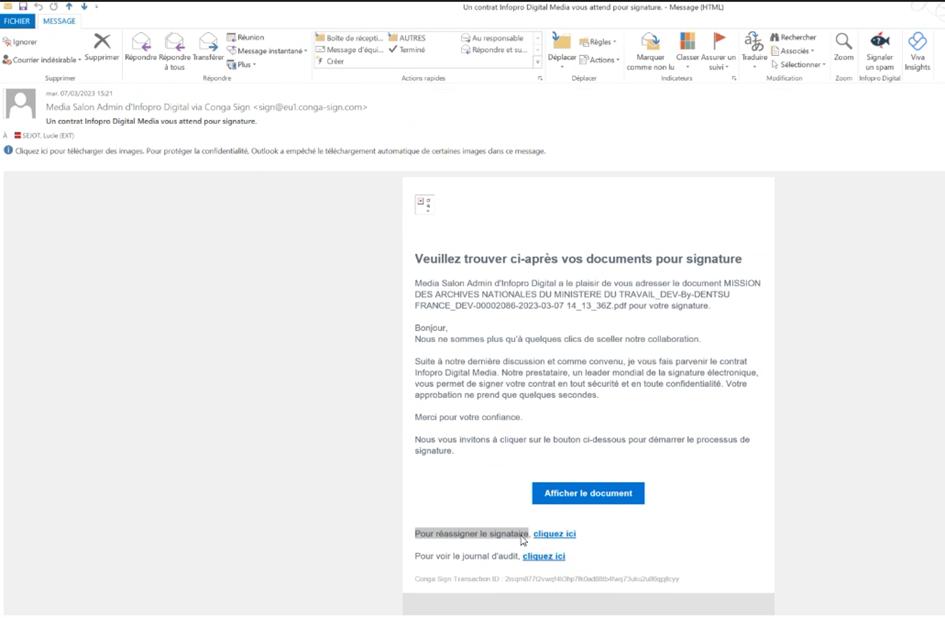Go to the next item arrow
The width and height of the screenshot is (945, 618).
pyautogui.click(x=84, y=6)
